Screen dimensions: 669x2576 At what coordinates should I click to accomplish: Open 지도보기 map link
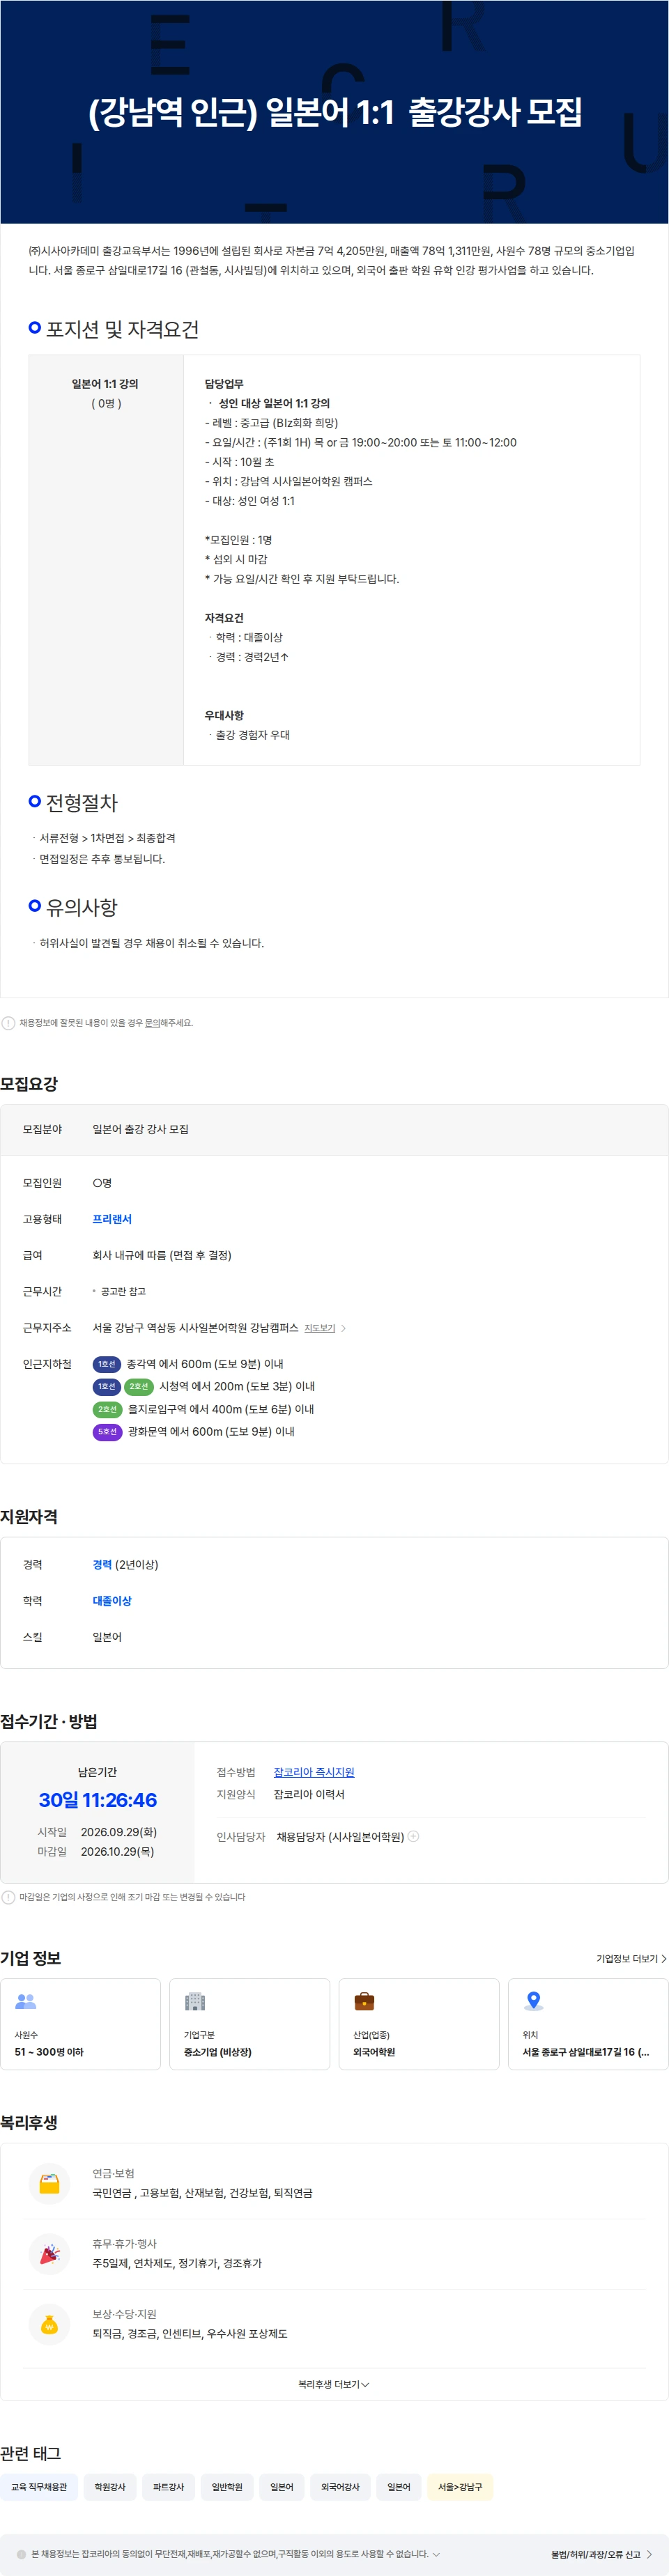point(320,1328)
